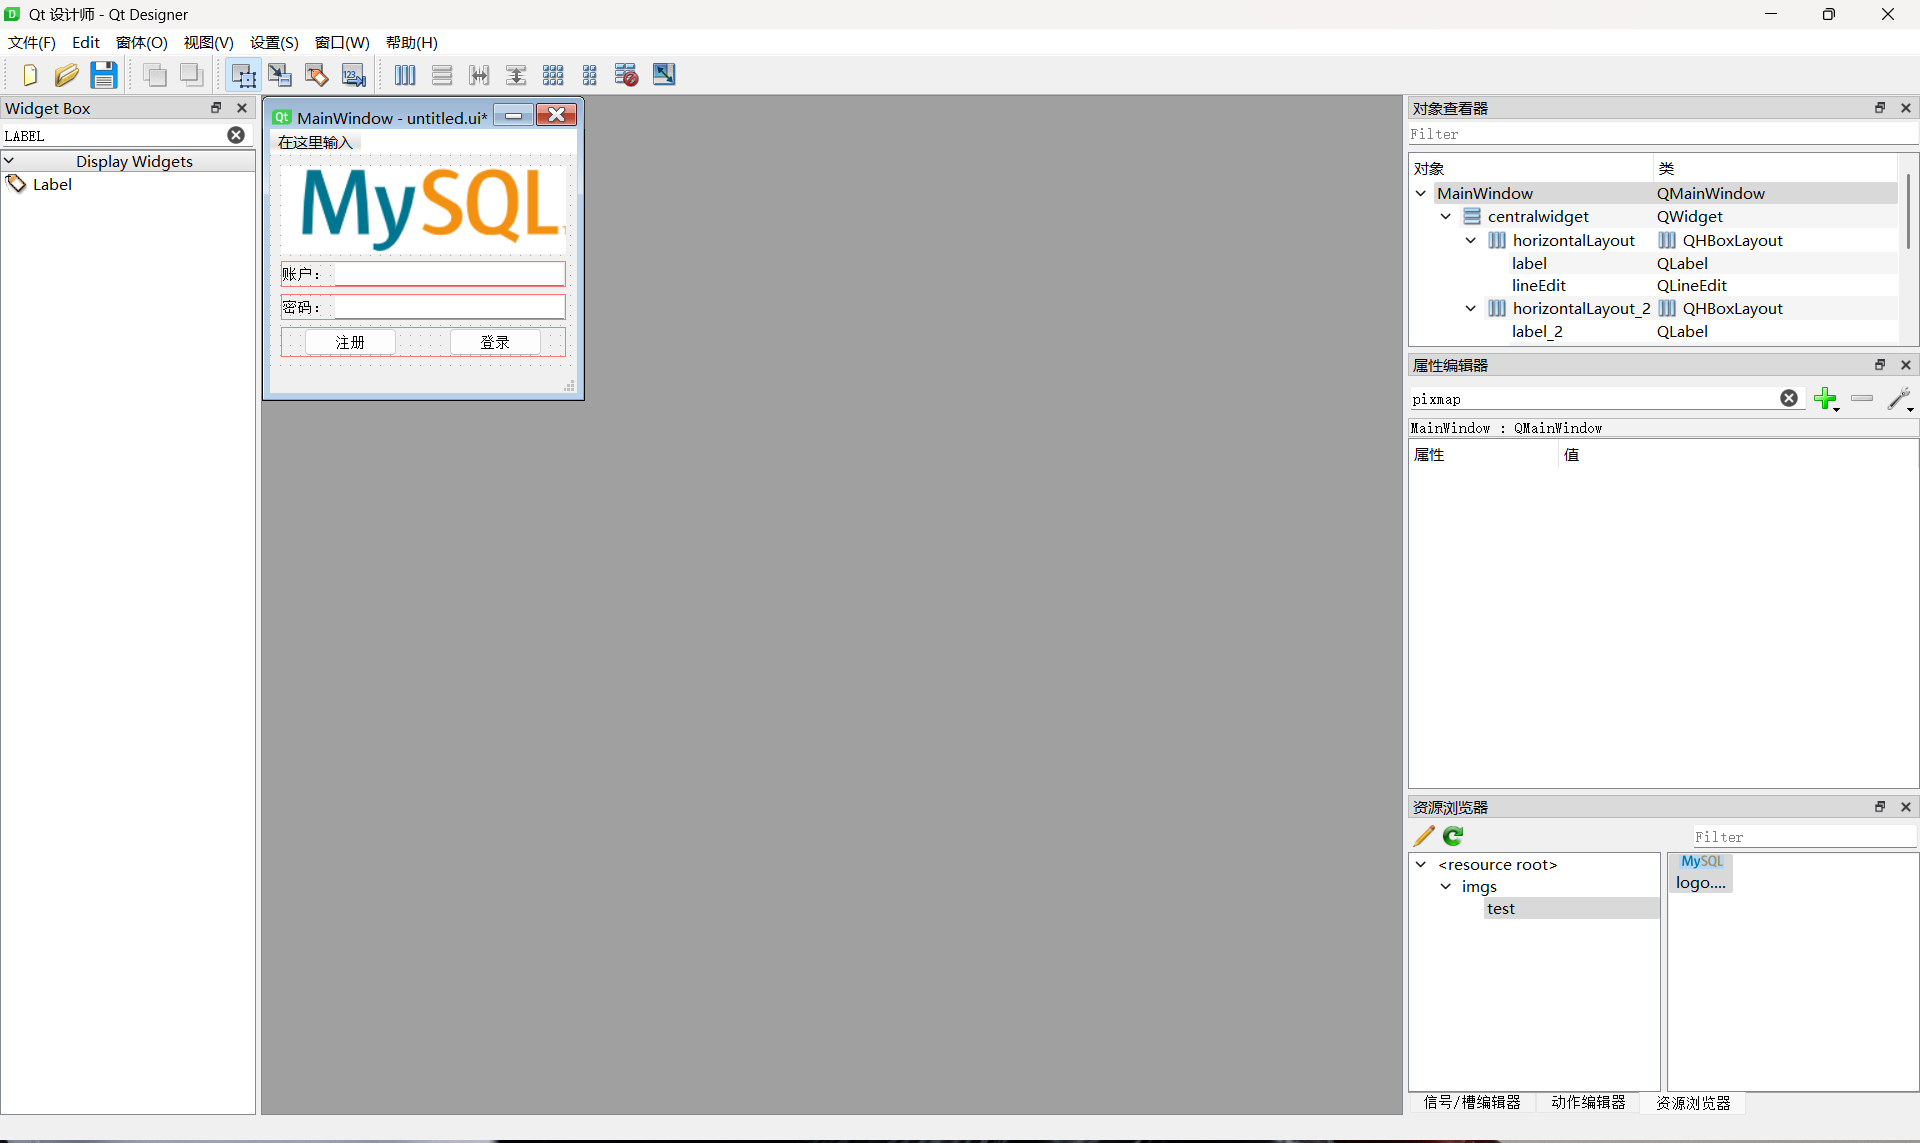Select the MySQL logo resource thumbnail
The height and width of the screenshot is (1143, 1920).
click(1701, 872)
